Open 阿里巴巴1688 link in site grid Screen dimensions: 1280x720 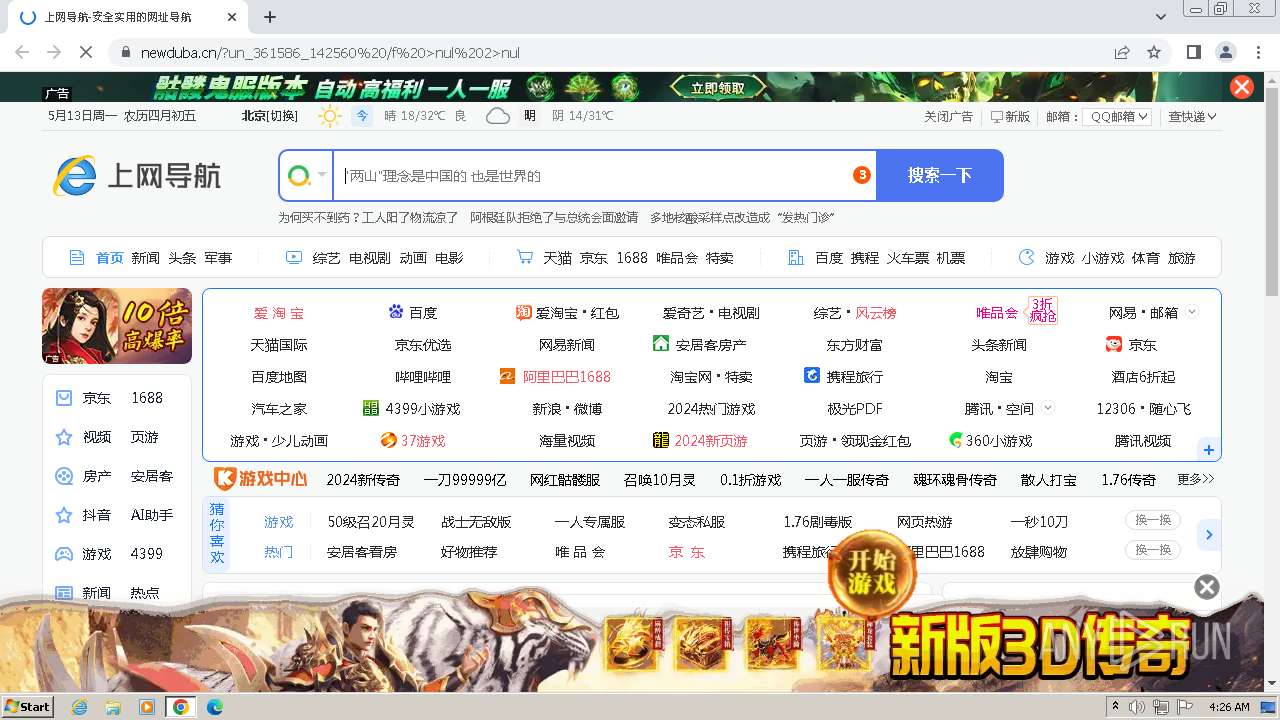point(567,377)
